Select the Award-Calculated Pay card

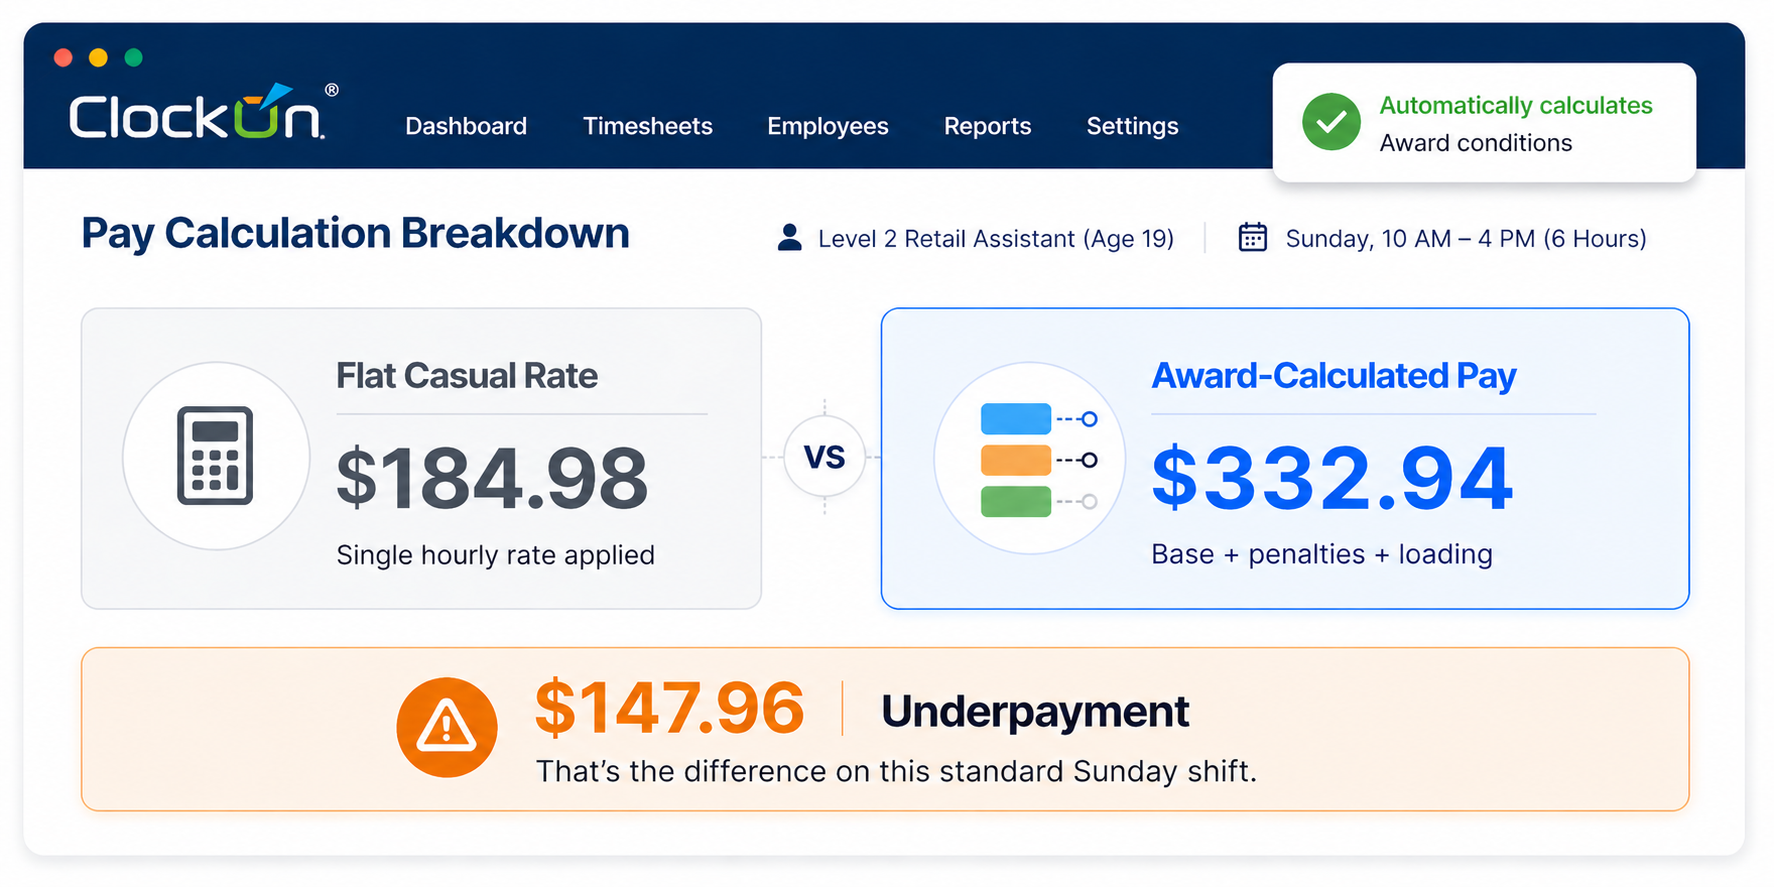[1284, 458]
